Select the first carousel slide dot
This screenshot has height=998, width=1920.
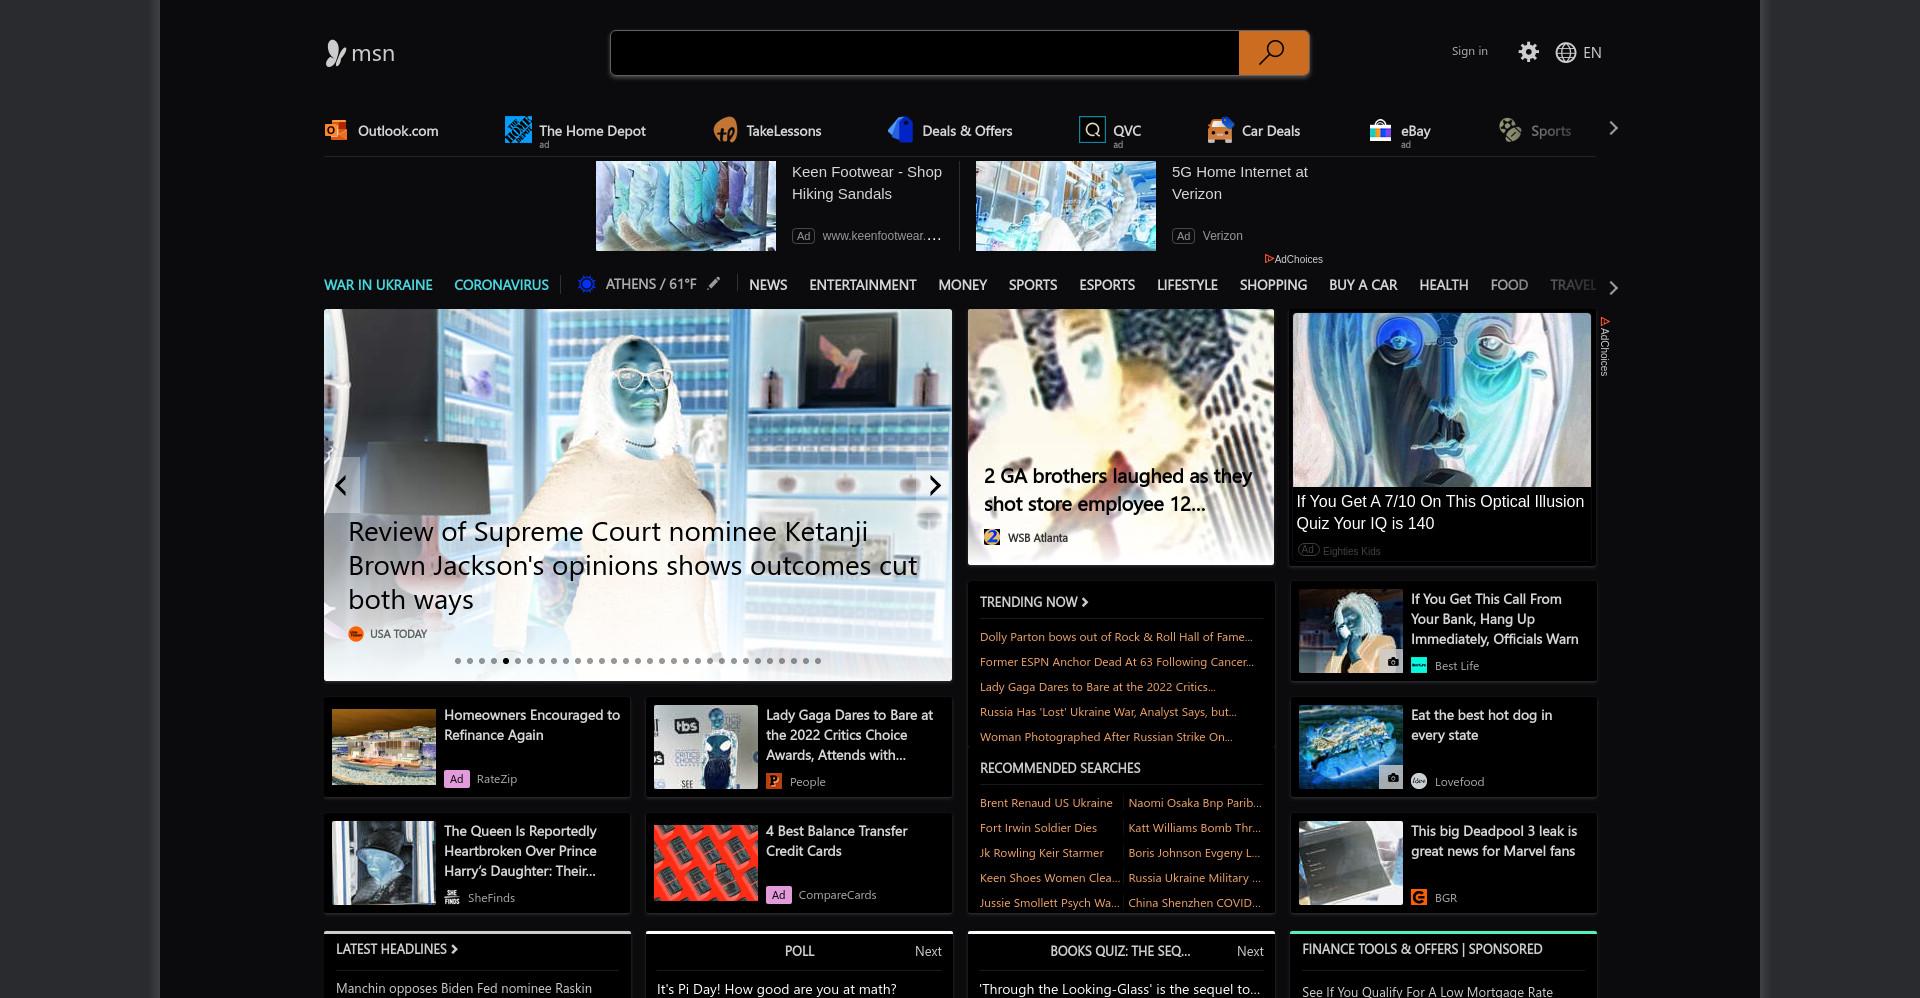[x=458, y=661]
